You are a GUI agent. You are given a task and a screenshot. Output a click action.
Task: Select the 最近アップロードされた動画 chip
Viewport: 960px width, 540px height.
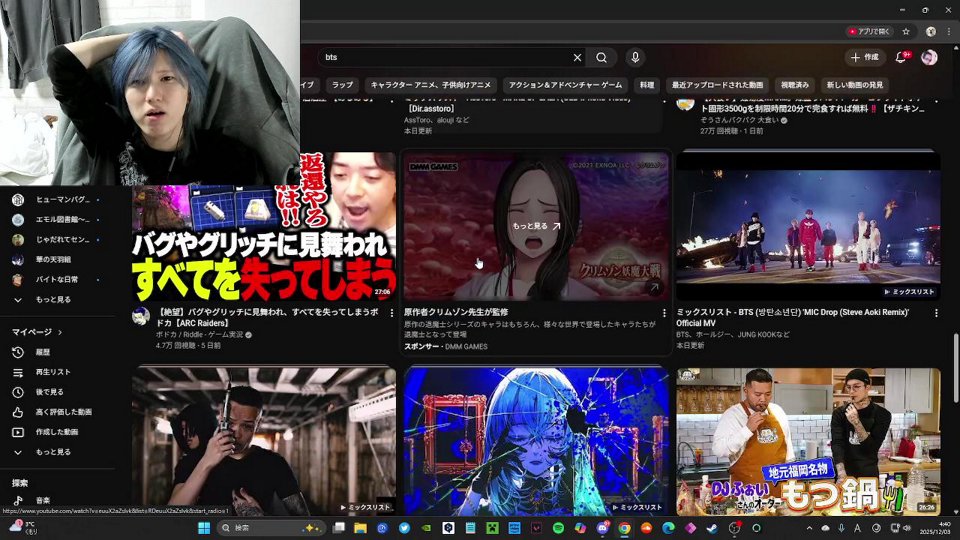pyautogui.click(x=717, y=85)
